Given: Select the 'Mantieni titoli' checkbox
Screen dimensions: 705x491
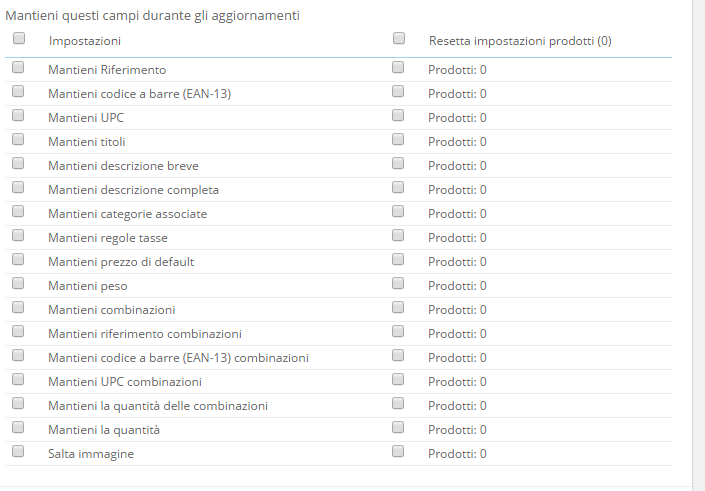Looking at the screenshot, I should pos(18,140).
